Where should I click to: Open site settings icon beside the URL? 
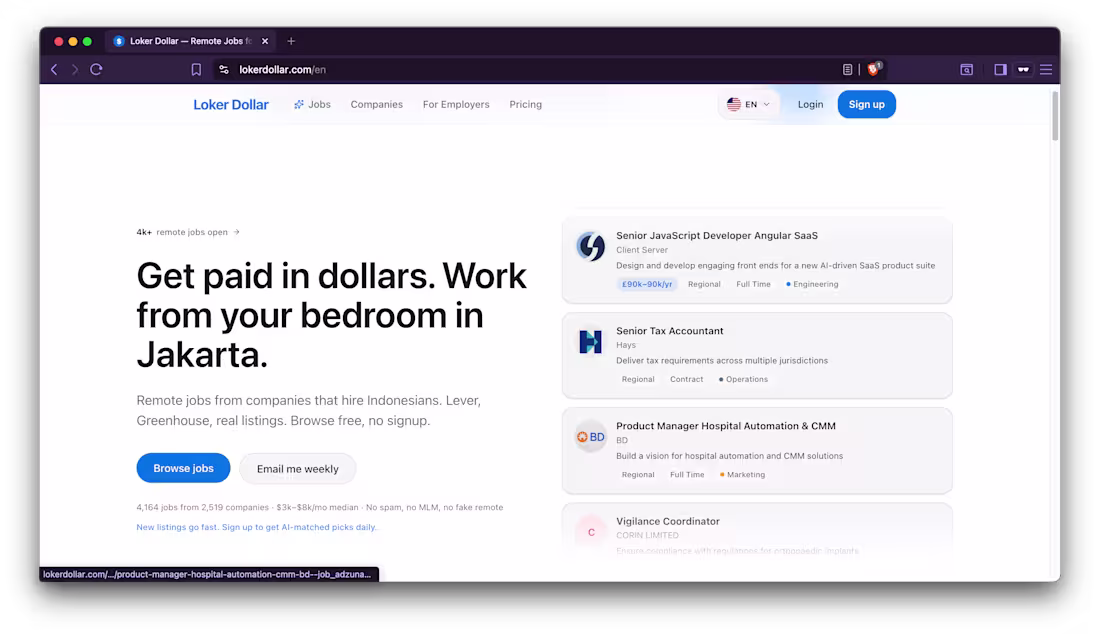tap(224, 69)
